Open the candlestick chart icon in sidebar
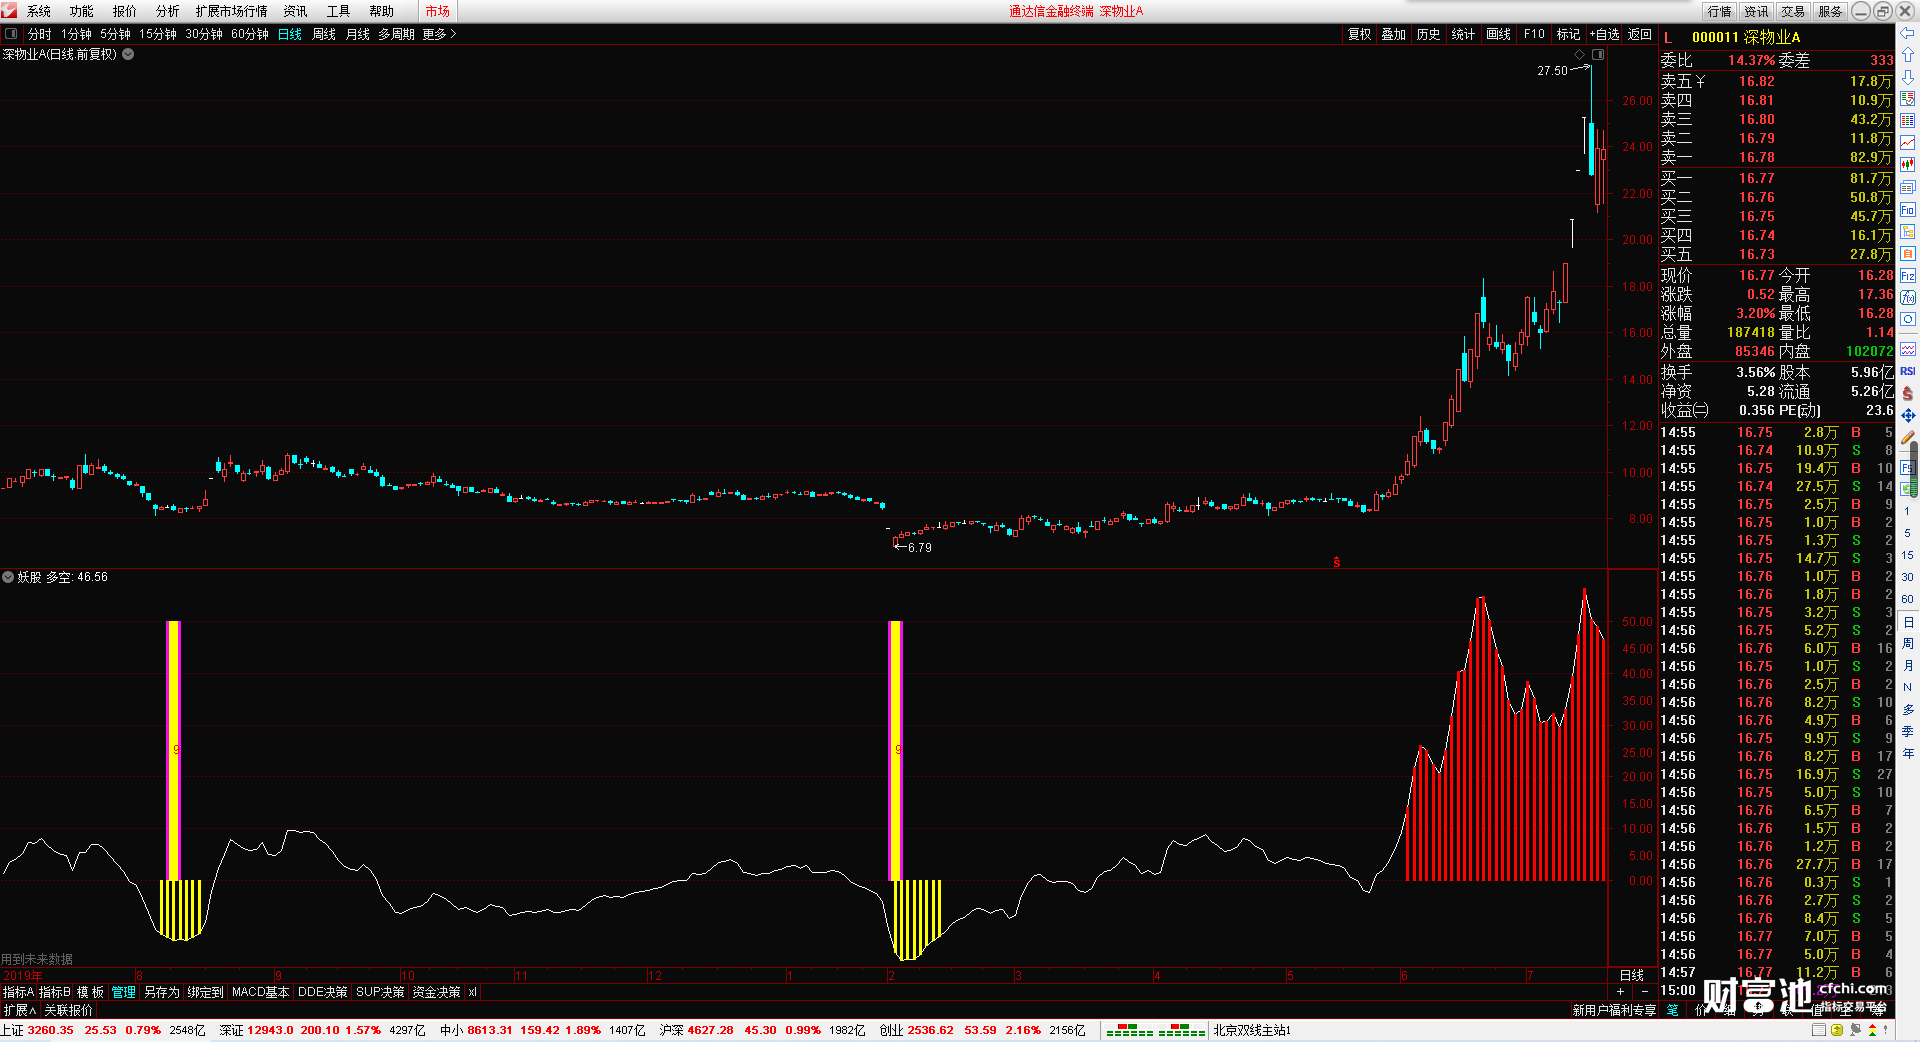 pos(1908,164)
